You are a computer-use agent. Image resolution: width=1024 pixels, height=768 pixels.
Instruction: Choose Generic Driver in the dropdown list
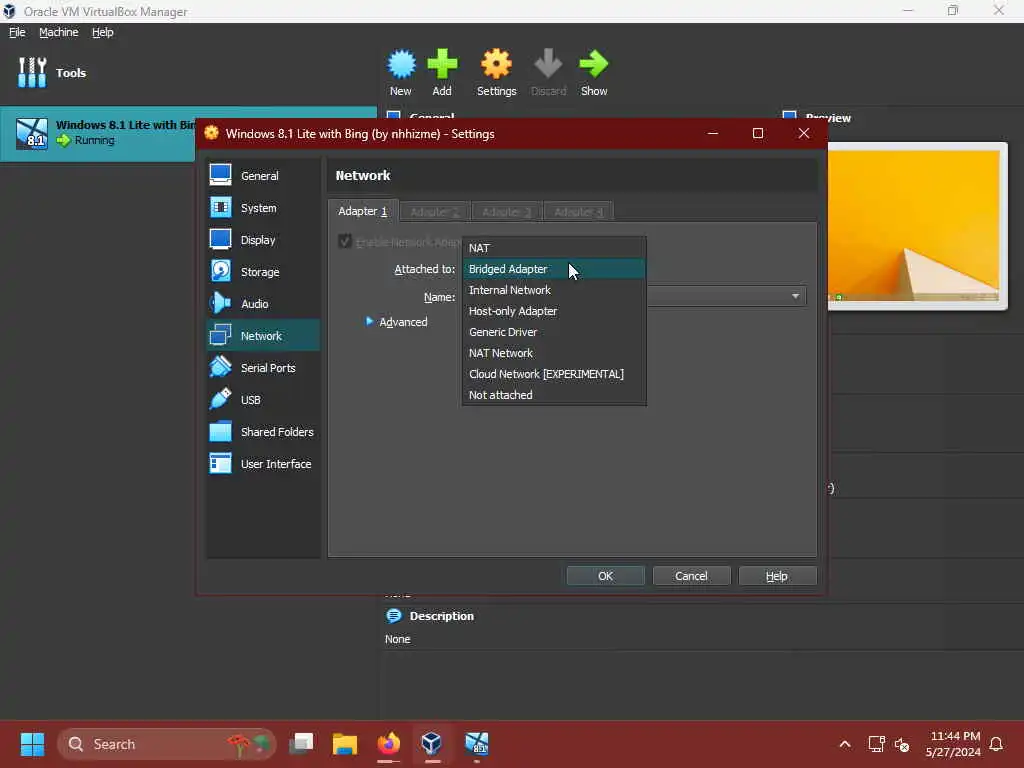click(554, 332)
